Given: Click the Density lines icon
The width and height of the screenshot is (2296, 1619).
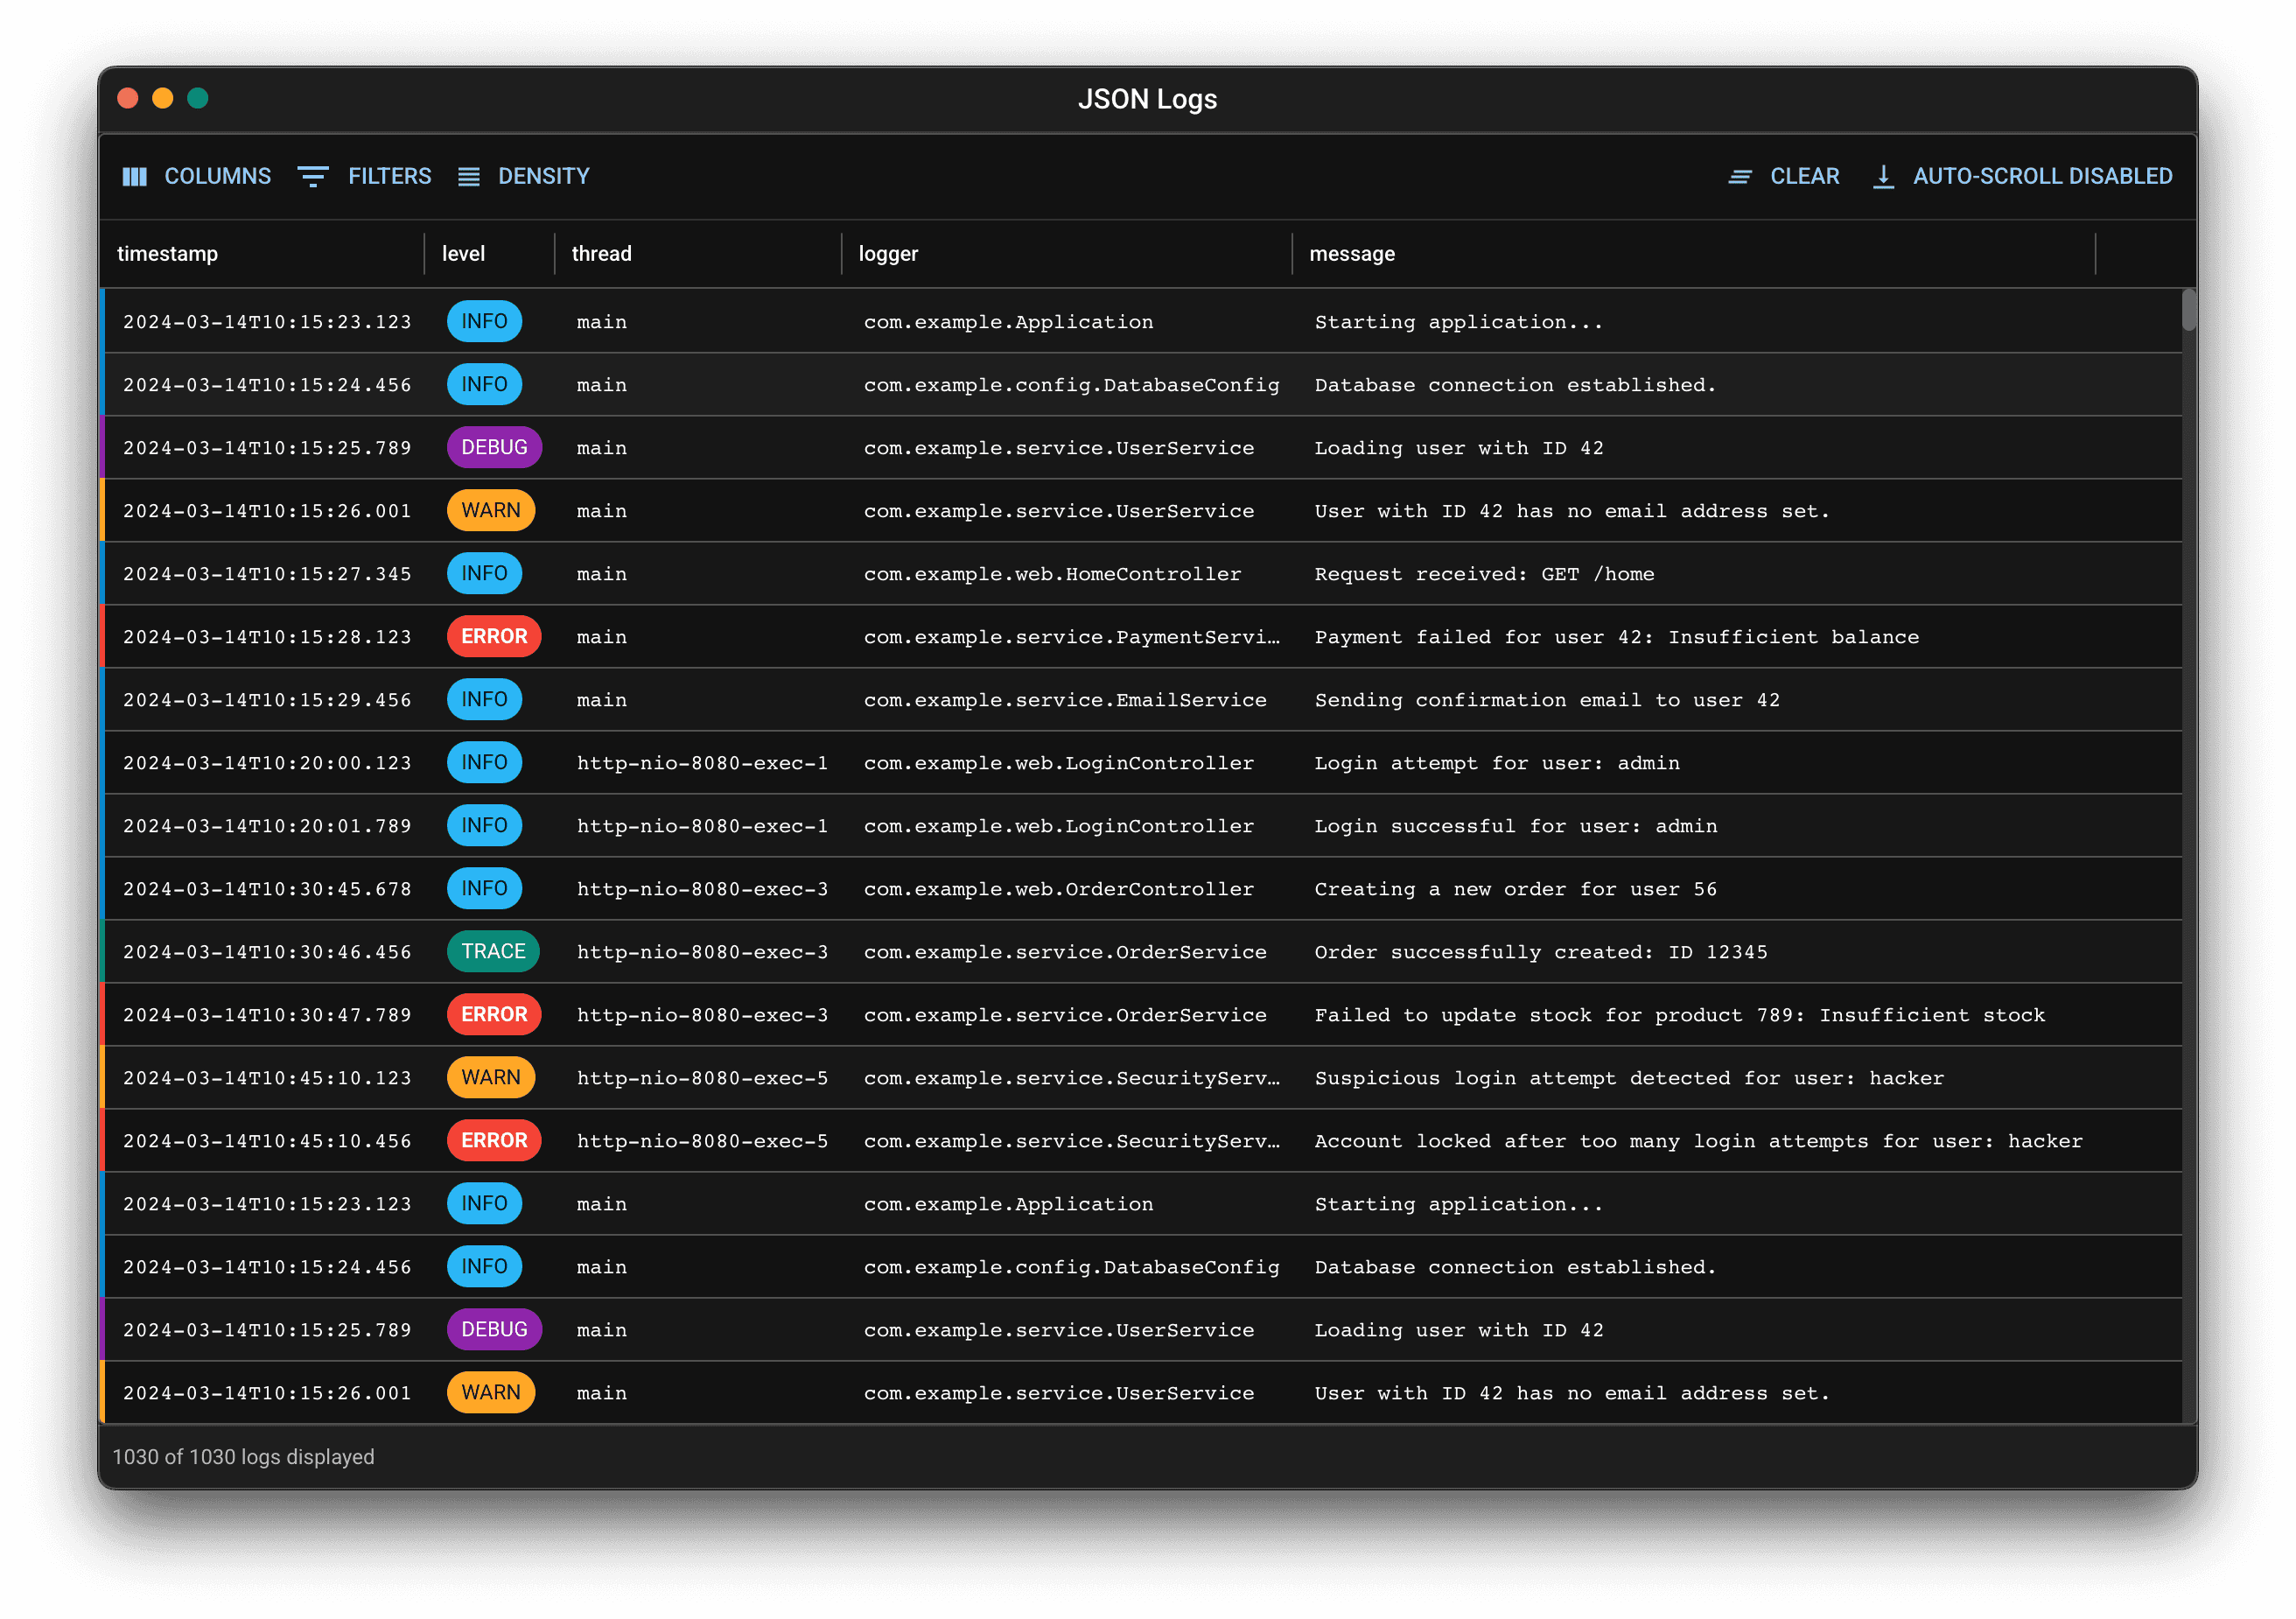Looking at the screenshot, I should pos(468,176).
